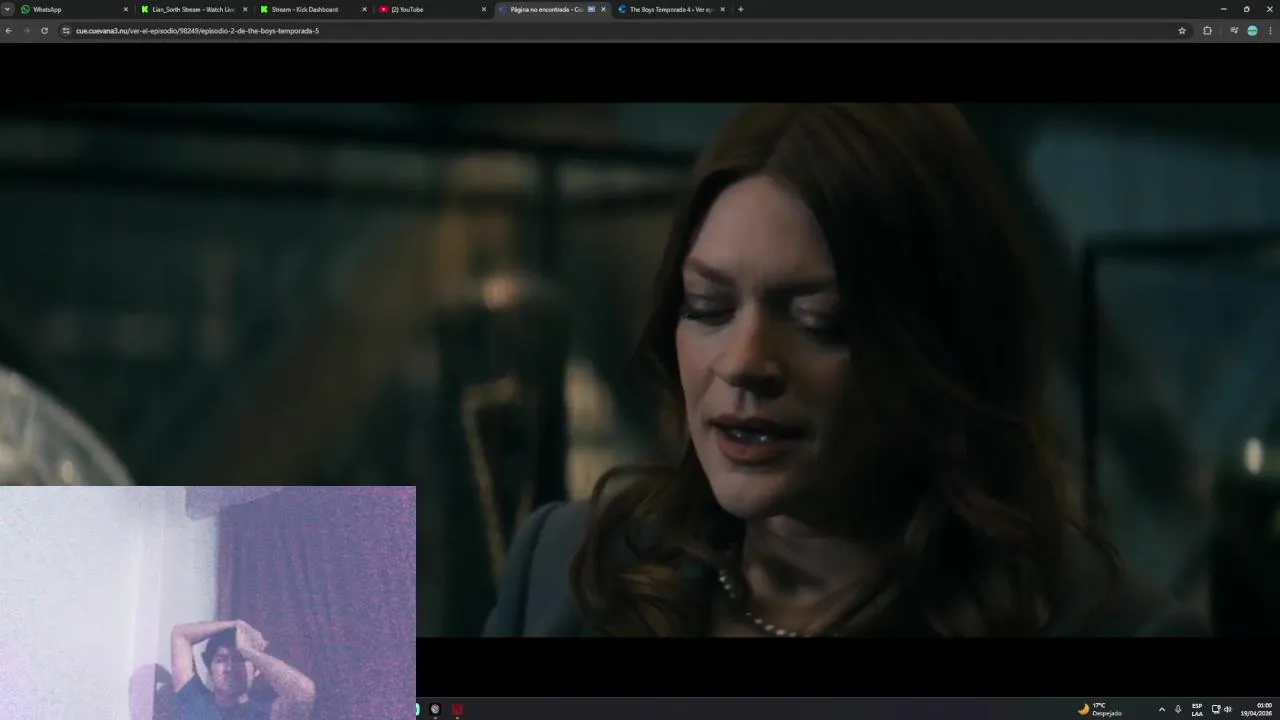Image resolution: width=1280 pixels, height=720 pixels.
Task: Change the ESP LAA input language
Action: pyautogui.click(x=1197, y=709)
